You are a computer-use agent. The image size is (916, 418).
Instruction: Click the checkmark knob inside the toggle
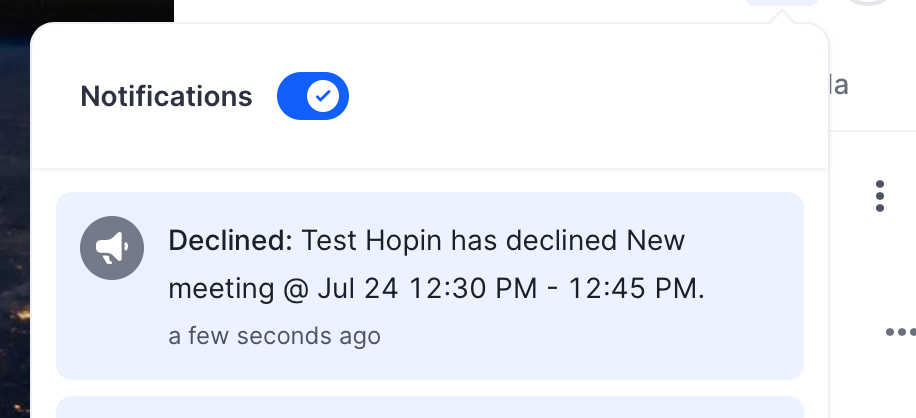click(323, 96)
